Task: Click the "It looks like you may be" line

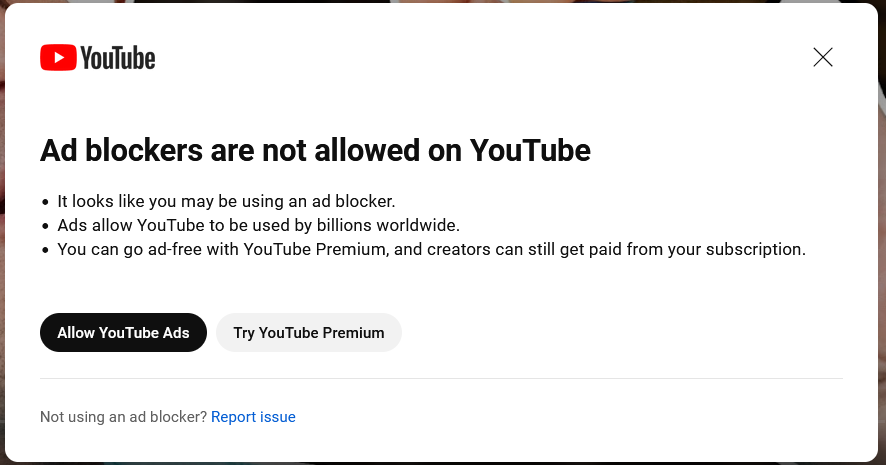Action: (x=226, y=202)
